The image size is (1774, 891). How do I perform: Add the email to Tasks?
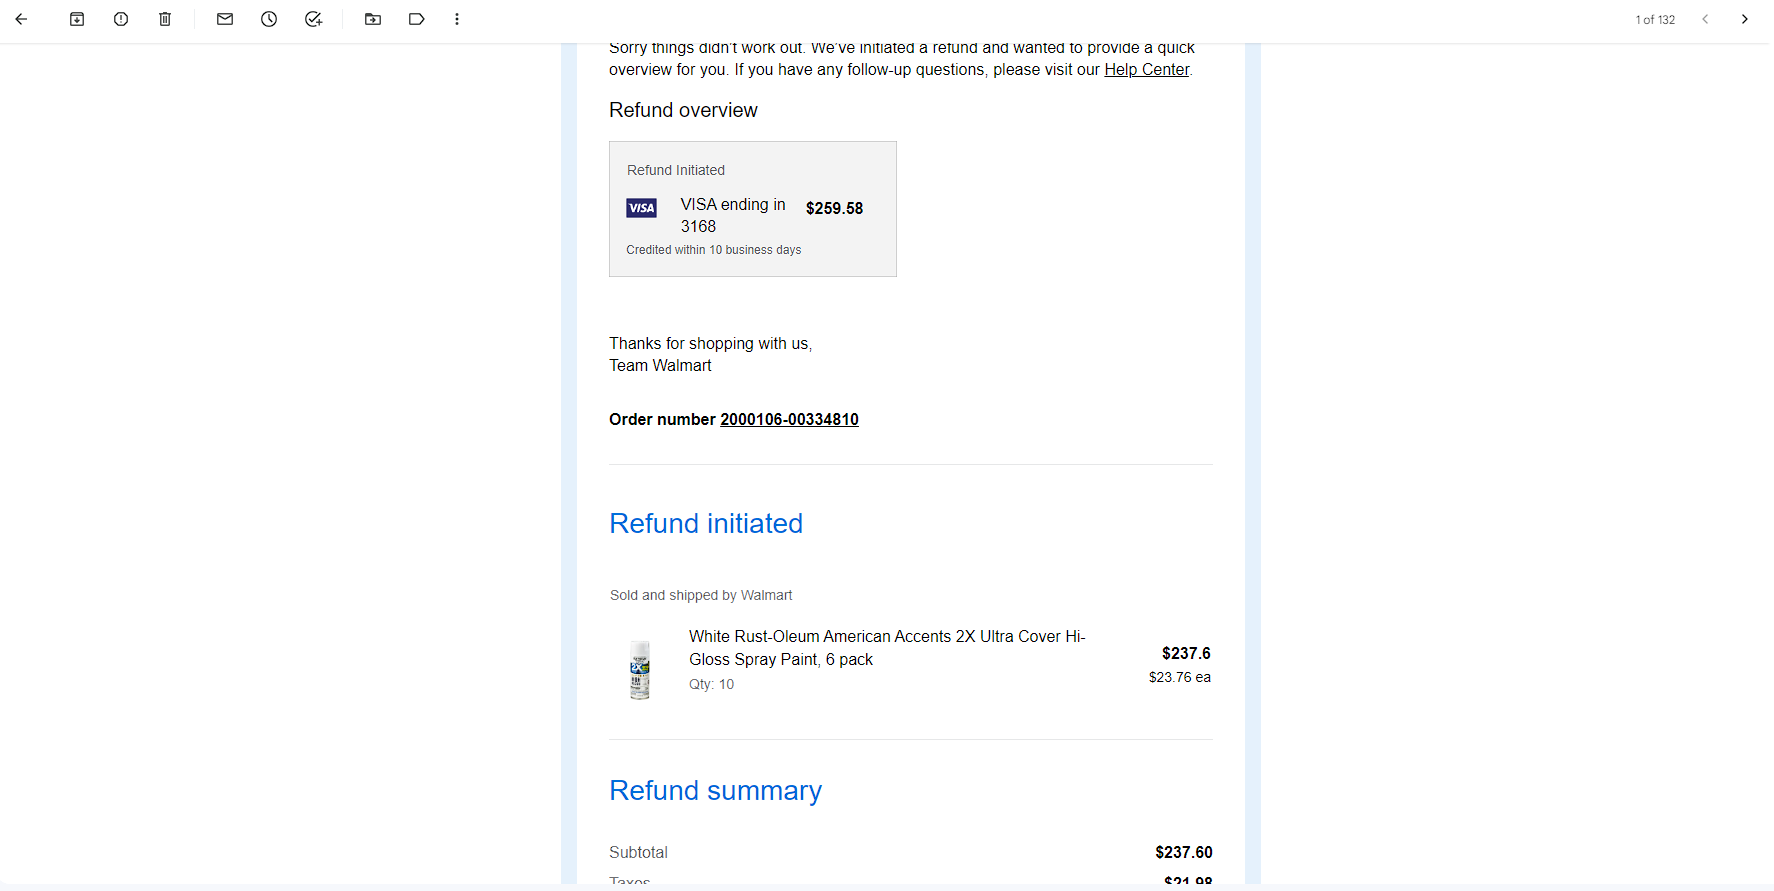click(x=313, y=19)
